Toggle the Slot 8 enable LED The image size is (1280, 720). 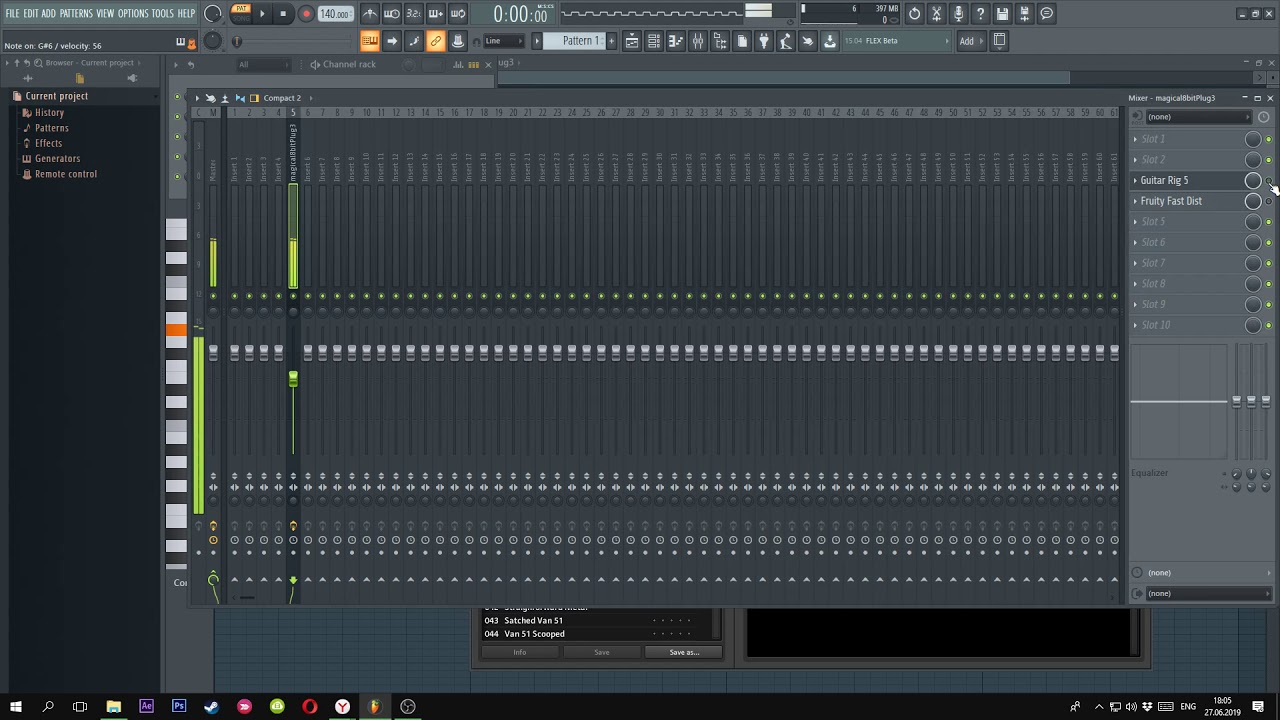1269,284
